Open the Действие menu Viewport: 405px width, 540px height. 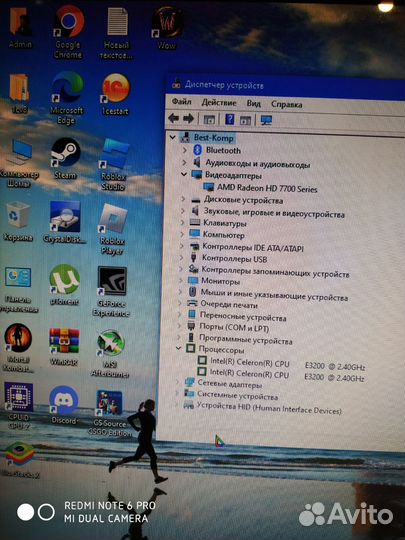[219, 103]
